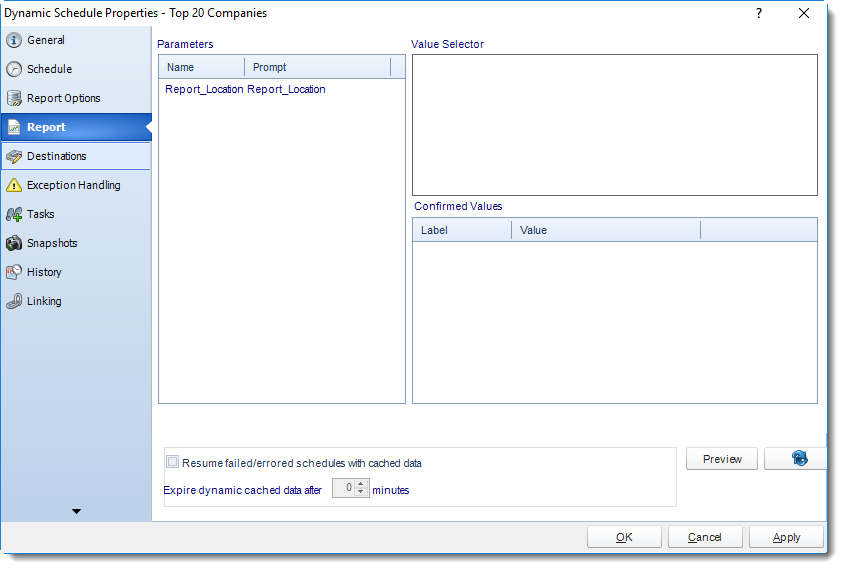
Task: View the History tab label
Action: (x=44, y=273)
